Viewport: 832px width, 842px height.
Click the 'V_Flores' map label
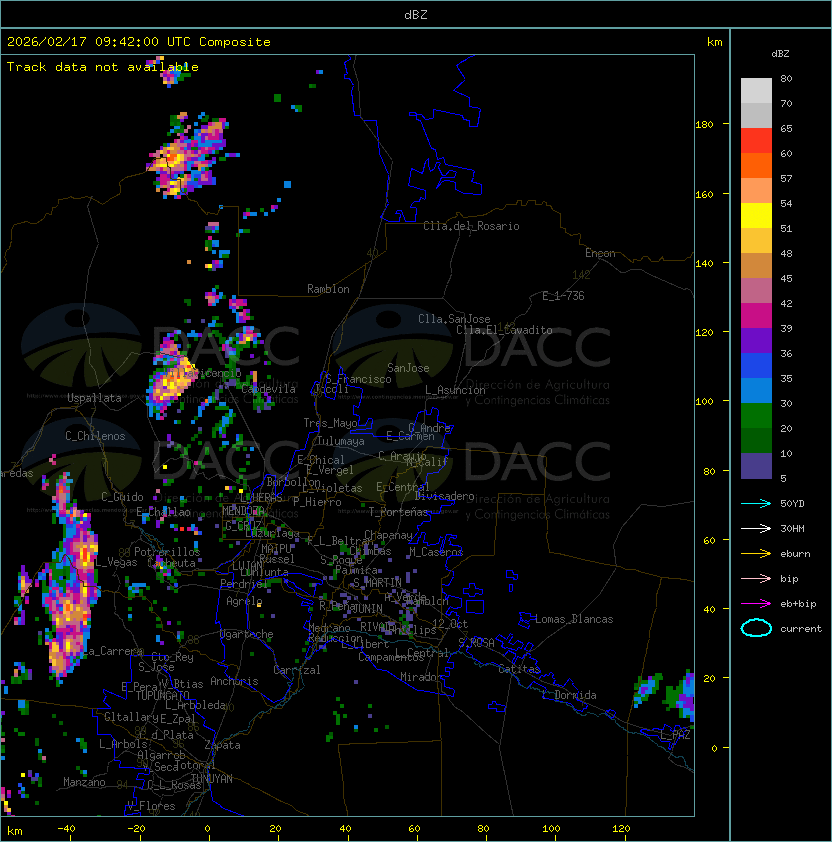pos(151,806)
